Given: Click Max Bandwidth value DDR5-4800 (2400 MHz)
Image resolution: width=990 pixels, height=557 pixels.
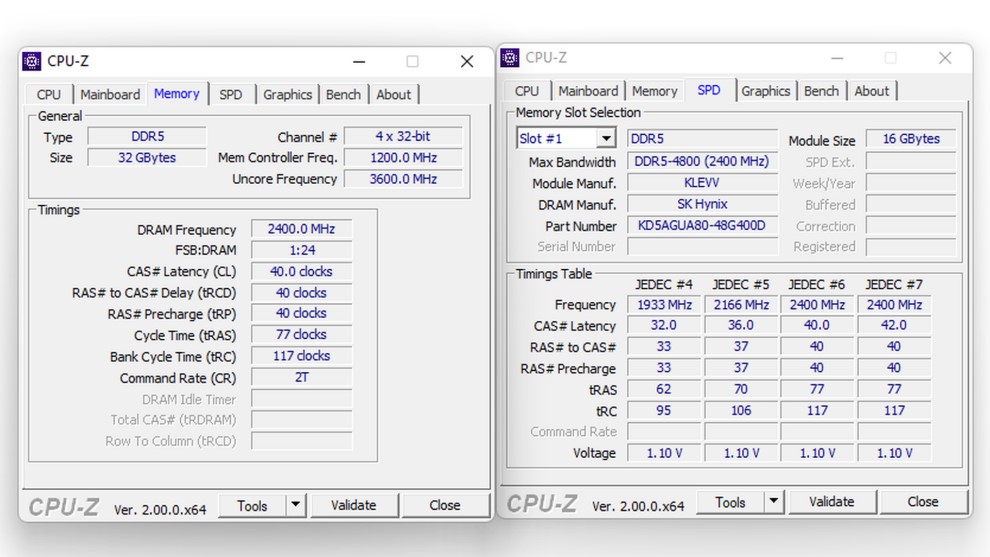Looking at the screenshot, I should pos(702,161).
